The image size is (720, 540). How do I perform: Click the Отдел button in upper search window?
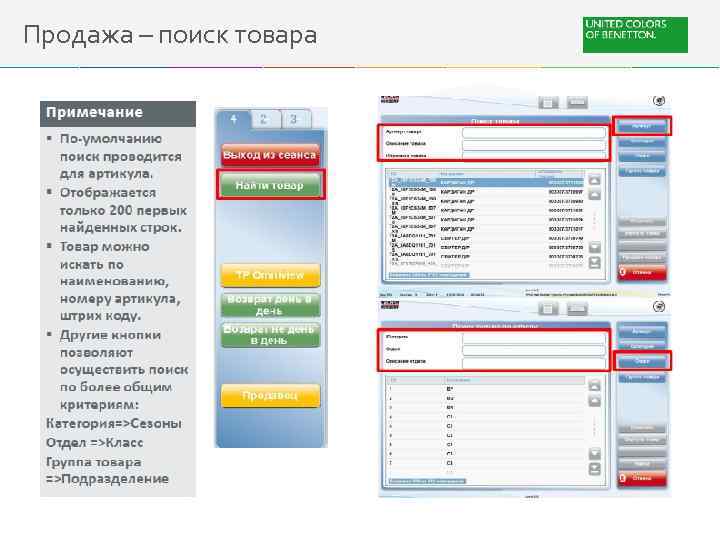[x=641, y=157]
